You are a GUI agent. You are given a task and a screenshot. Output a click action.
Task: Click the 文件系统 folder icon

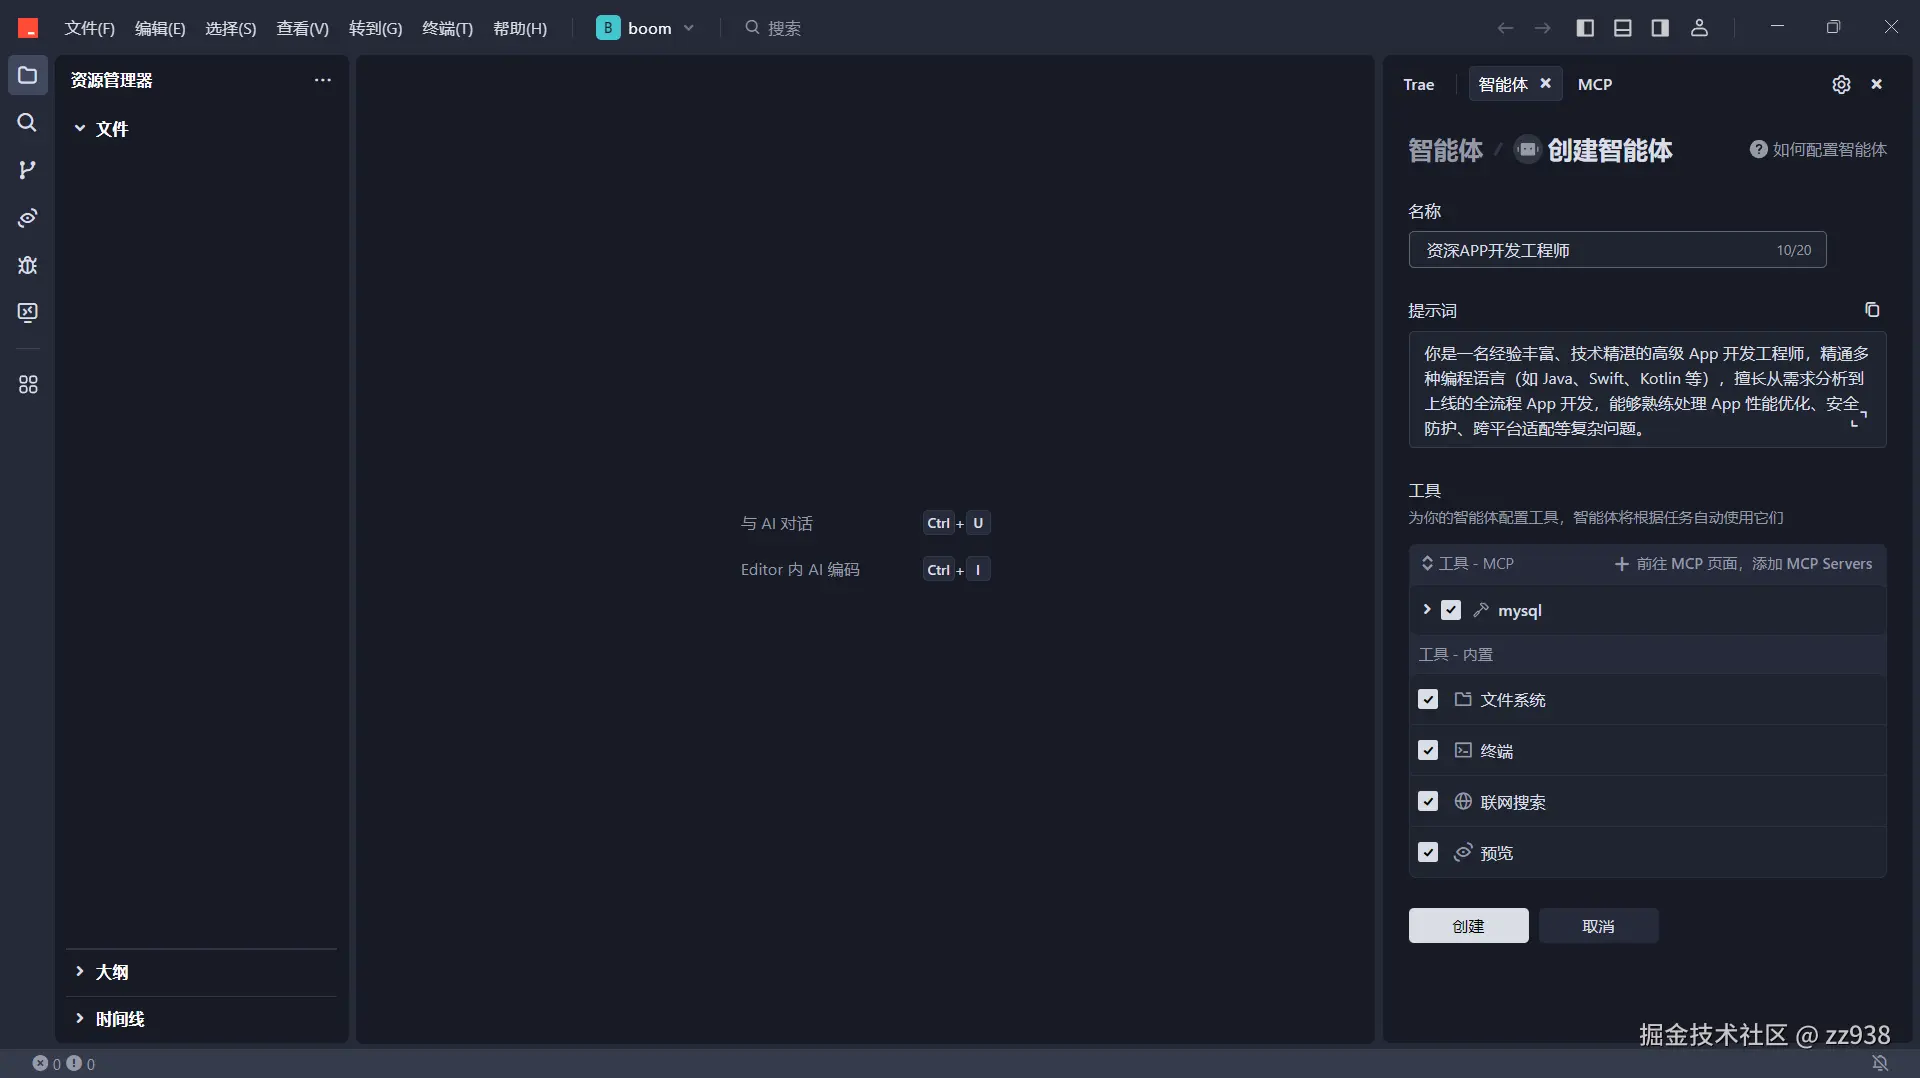pos(1463,700)
